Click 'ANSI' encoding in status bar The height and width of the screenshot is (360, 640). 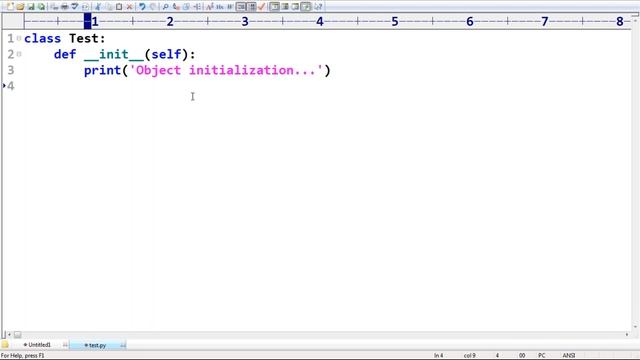click(569, 356)
